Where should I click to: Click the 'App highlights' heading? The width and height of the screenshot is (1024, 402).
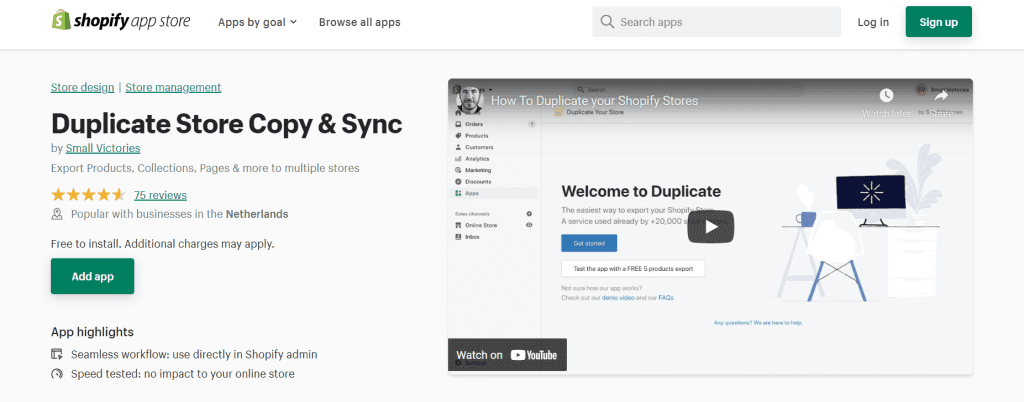92,332
